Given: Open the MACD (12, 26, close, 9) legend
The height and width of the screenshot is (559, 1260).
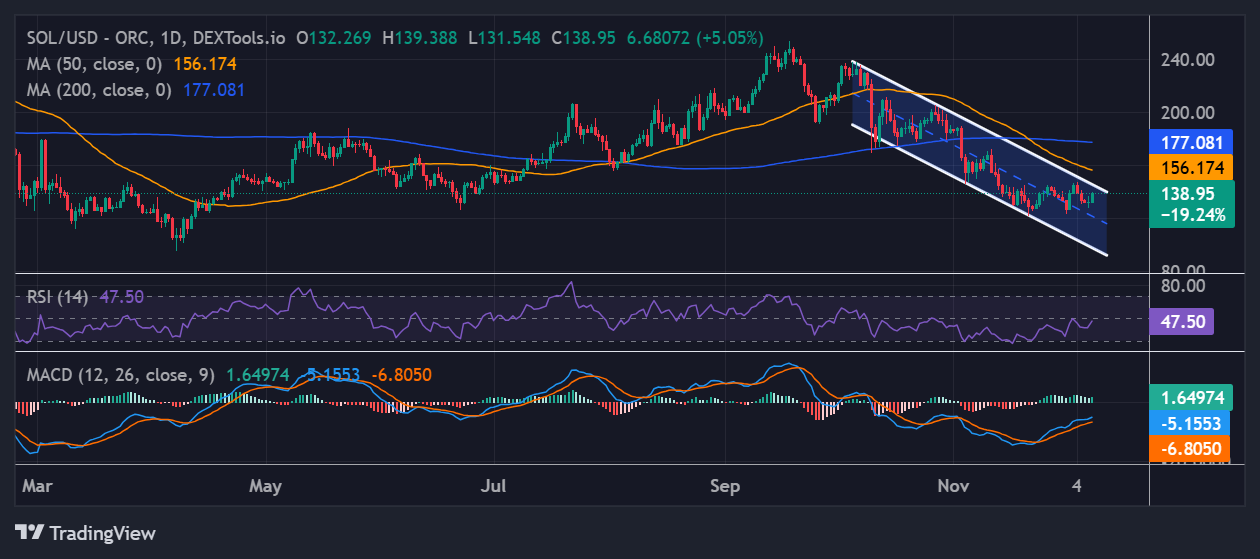Looking at the screenshot, I should coord(117,375).
